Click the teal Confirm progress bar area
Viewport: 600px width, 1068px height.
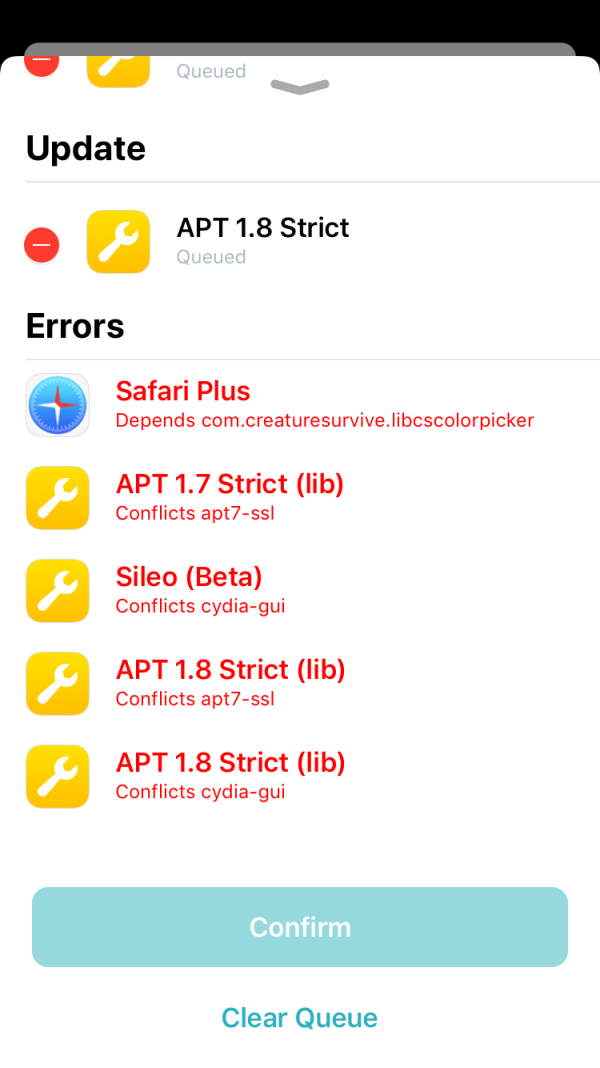pos(299,926)
